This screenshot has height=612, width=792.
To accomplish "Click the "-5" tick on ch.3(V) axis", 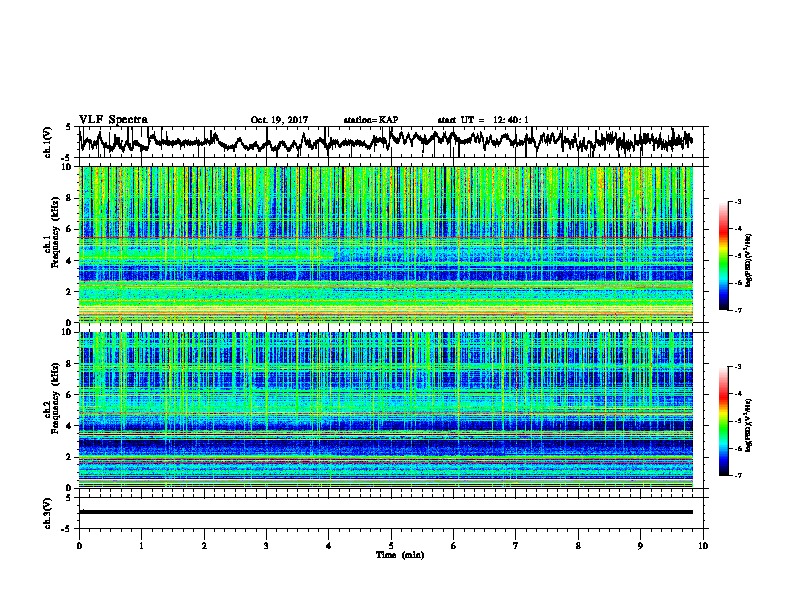I will [x=68, y=529].
